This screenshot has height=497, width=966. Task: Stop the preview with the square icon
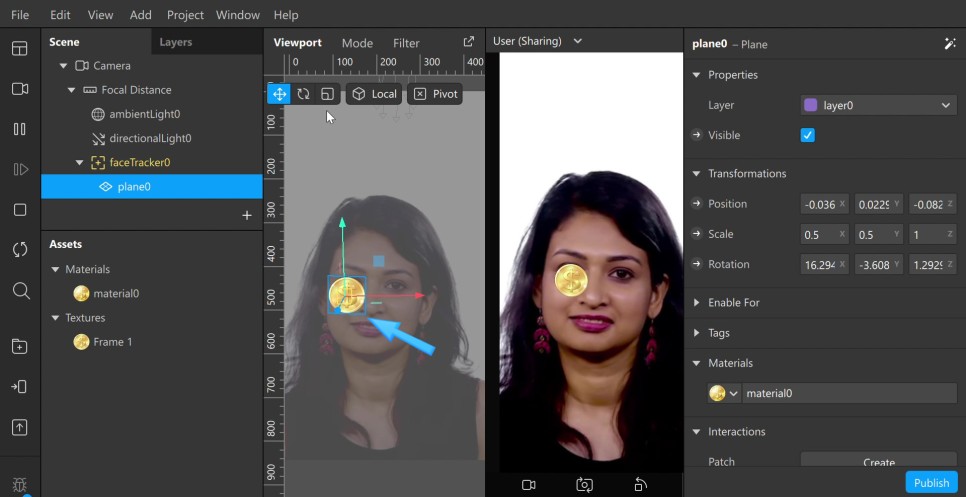pyautogui.click(x=20, y=210)
